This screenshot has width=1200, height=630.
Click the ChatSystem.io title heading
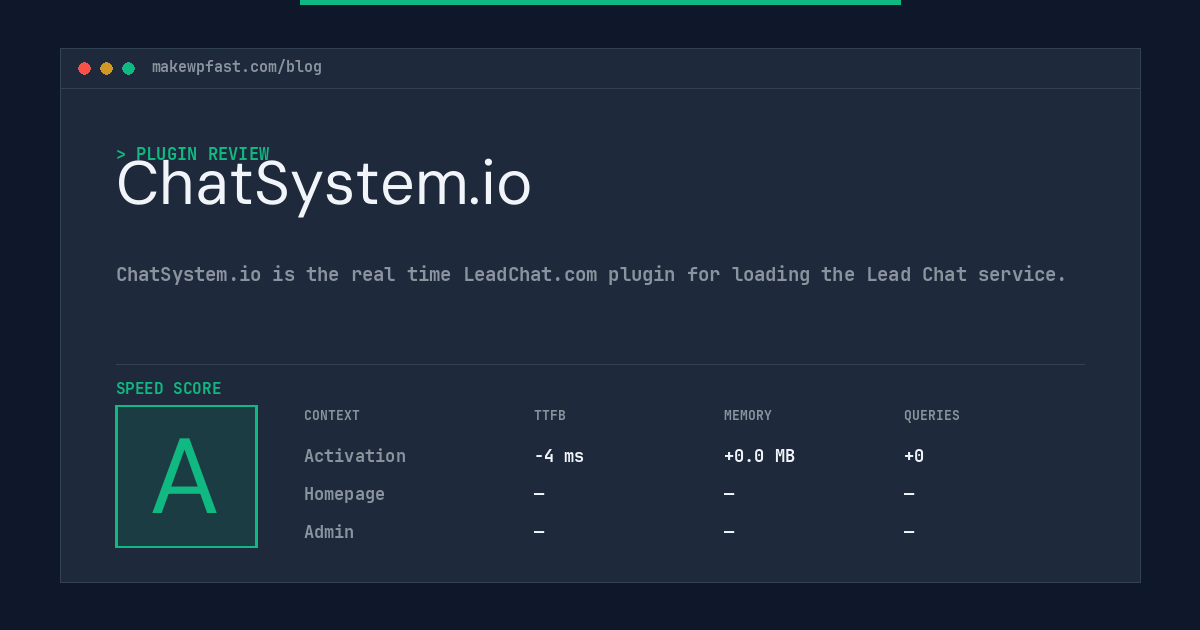pyautogui.click(x=324, y=184)
